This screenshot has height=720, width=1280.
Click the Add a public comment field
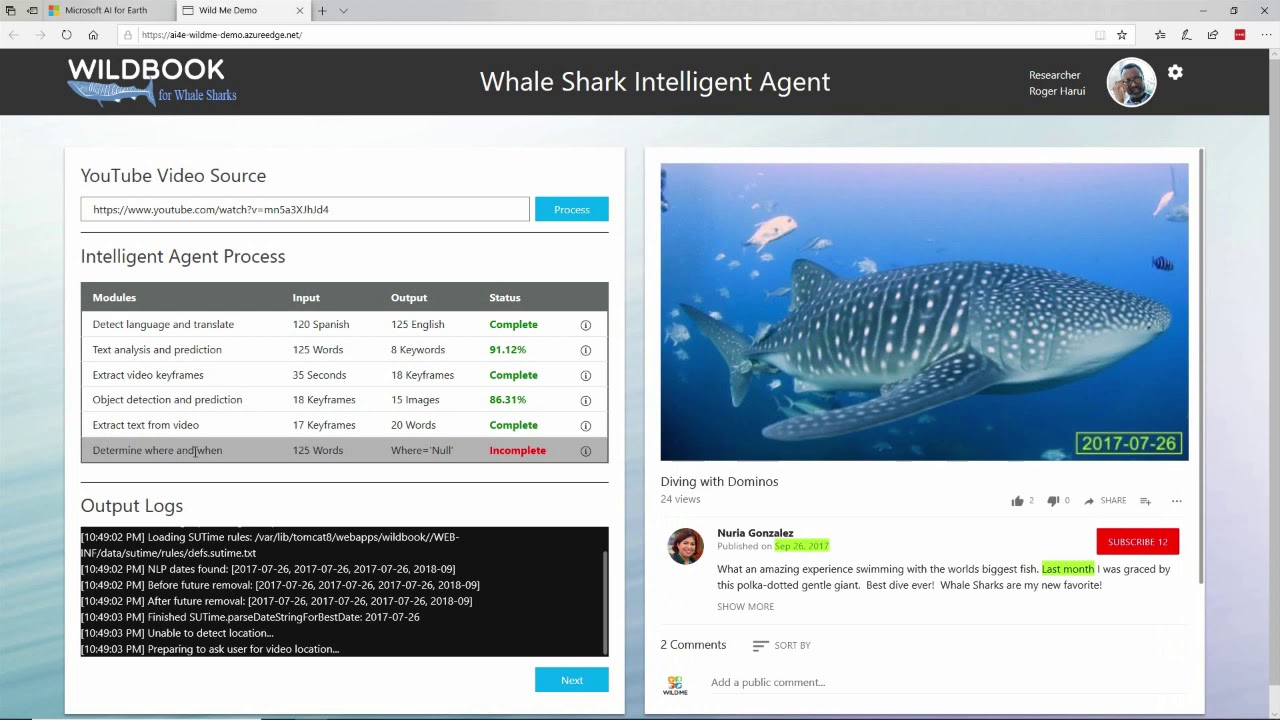948,683
